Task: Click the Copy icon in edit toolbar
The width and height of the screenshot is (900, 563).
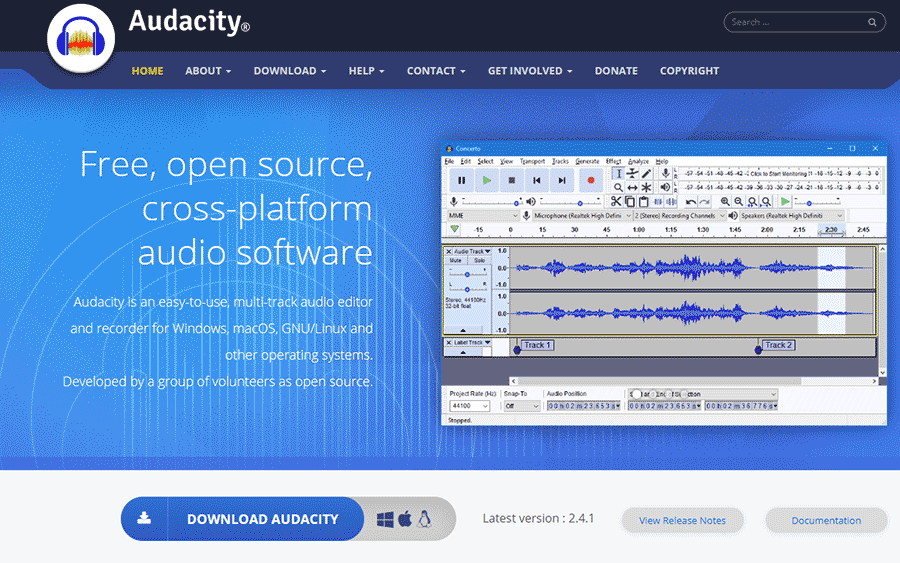Action: tap(630, 201)
